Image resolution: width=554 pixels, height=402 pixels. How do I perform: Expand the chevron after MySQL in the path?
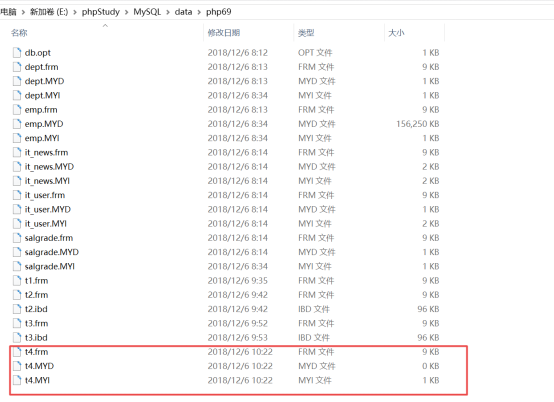pyautogui.click(x=168, y=12)
